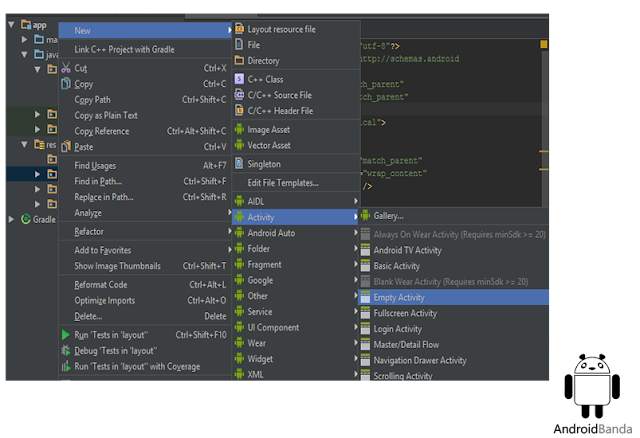The image size is (640, 438).
Task: Click the Singleton file icon
Action: tap(240, 164)
